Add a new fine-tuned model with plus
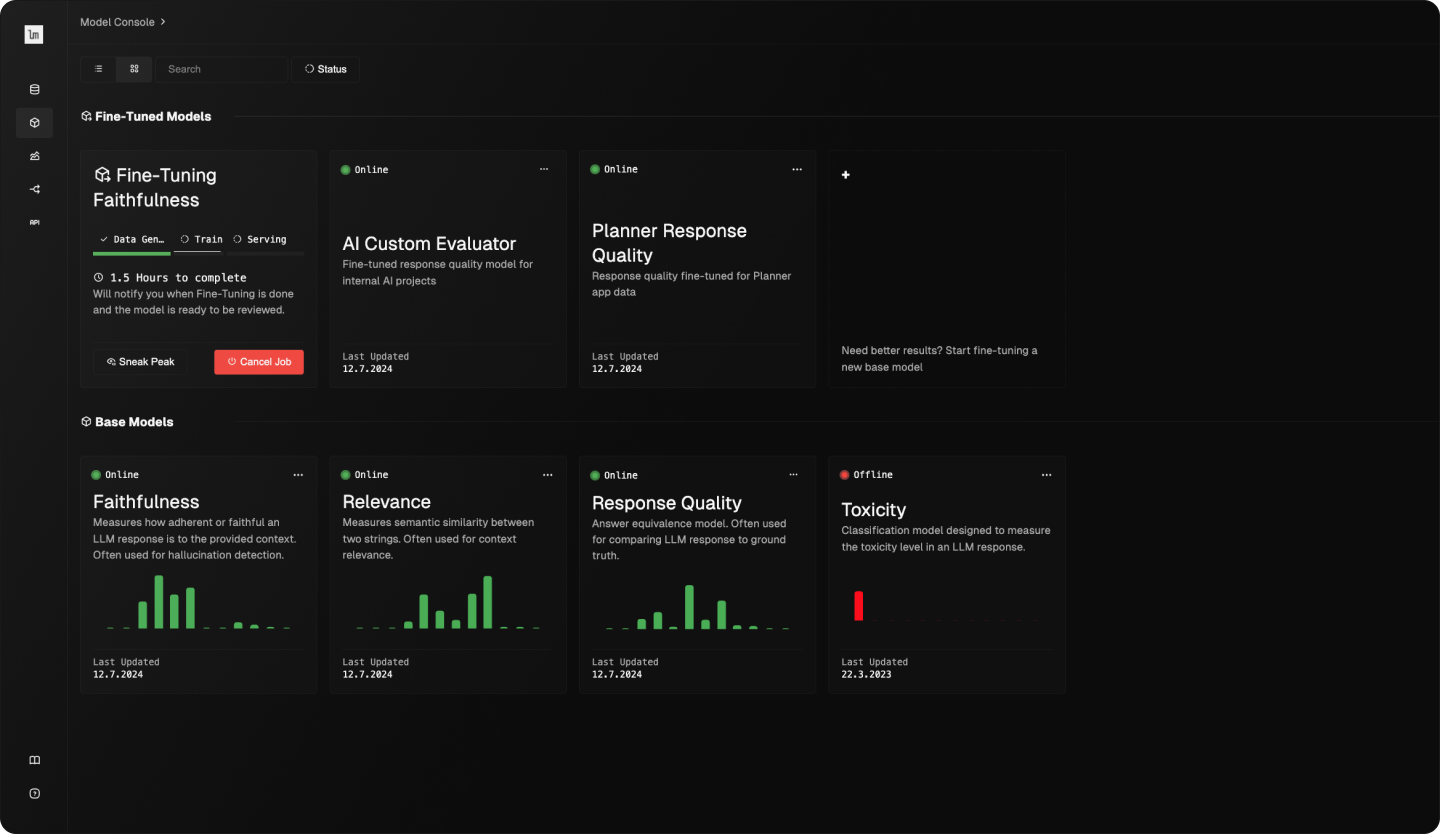1440x834 pixels. [846, 175]
